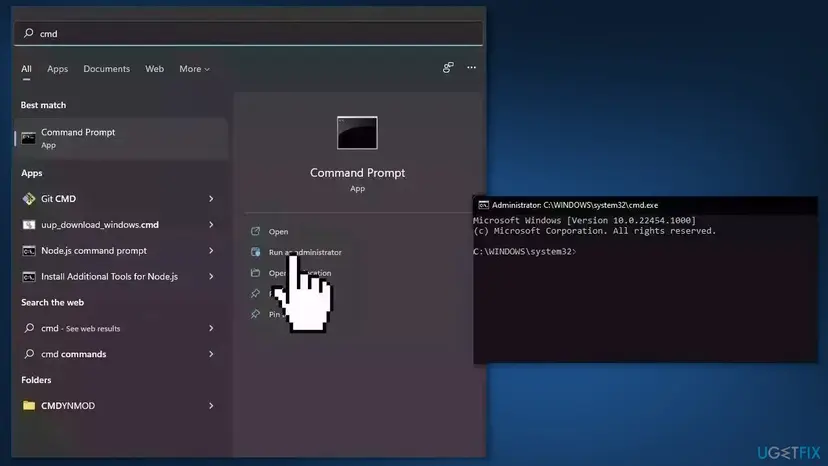Viewport: 828px width, 466px height.
Task: Open the three-dot options menu
Action: point(471,67)
